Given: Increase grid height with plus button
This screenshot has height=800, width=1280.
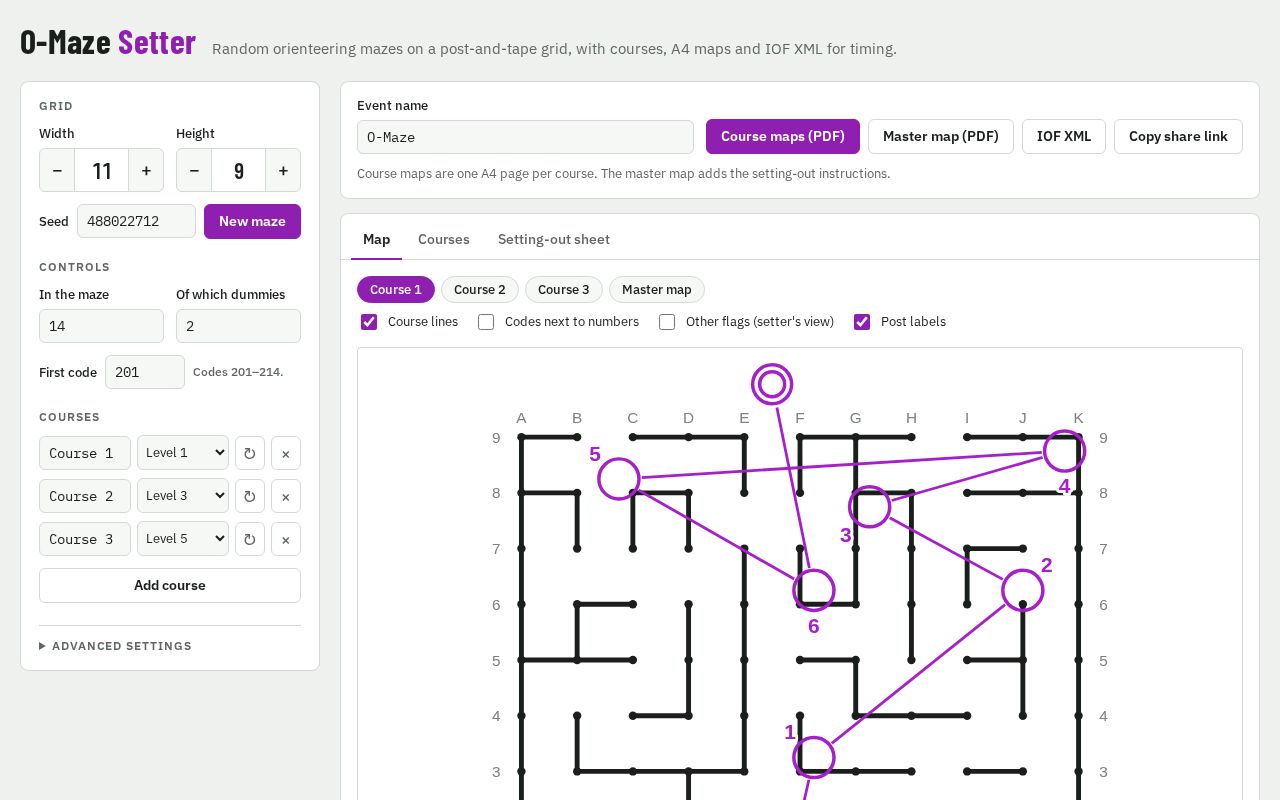Looking at the screenshot, I should point(283,170).
